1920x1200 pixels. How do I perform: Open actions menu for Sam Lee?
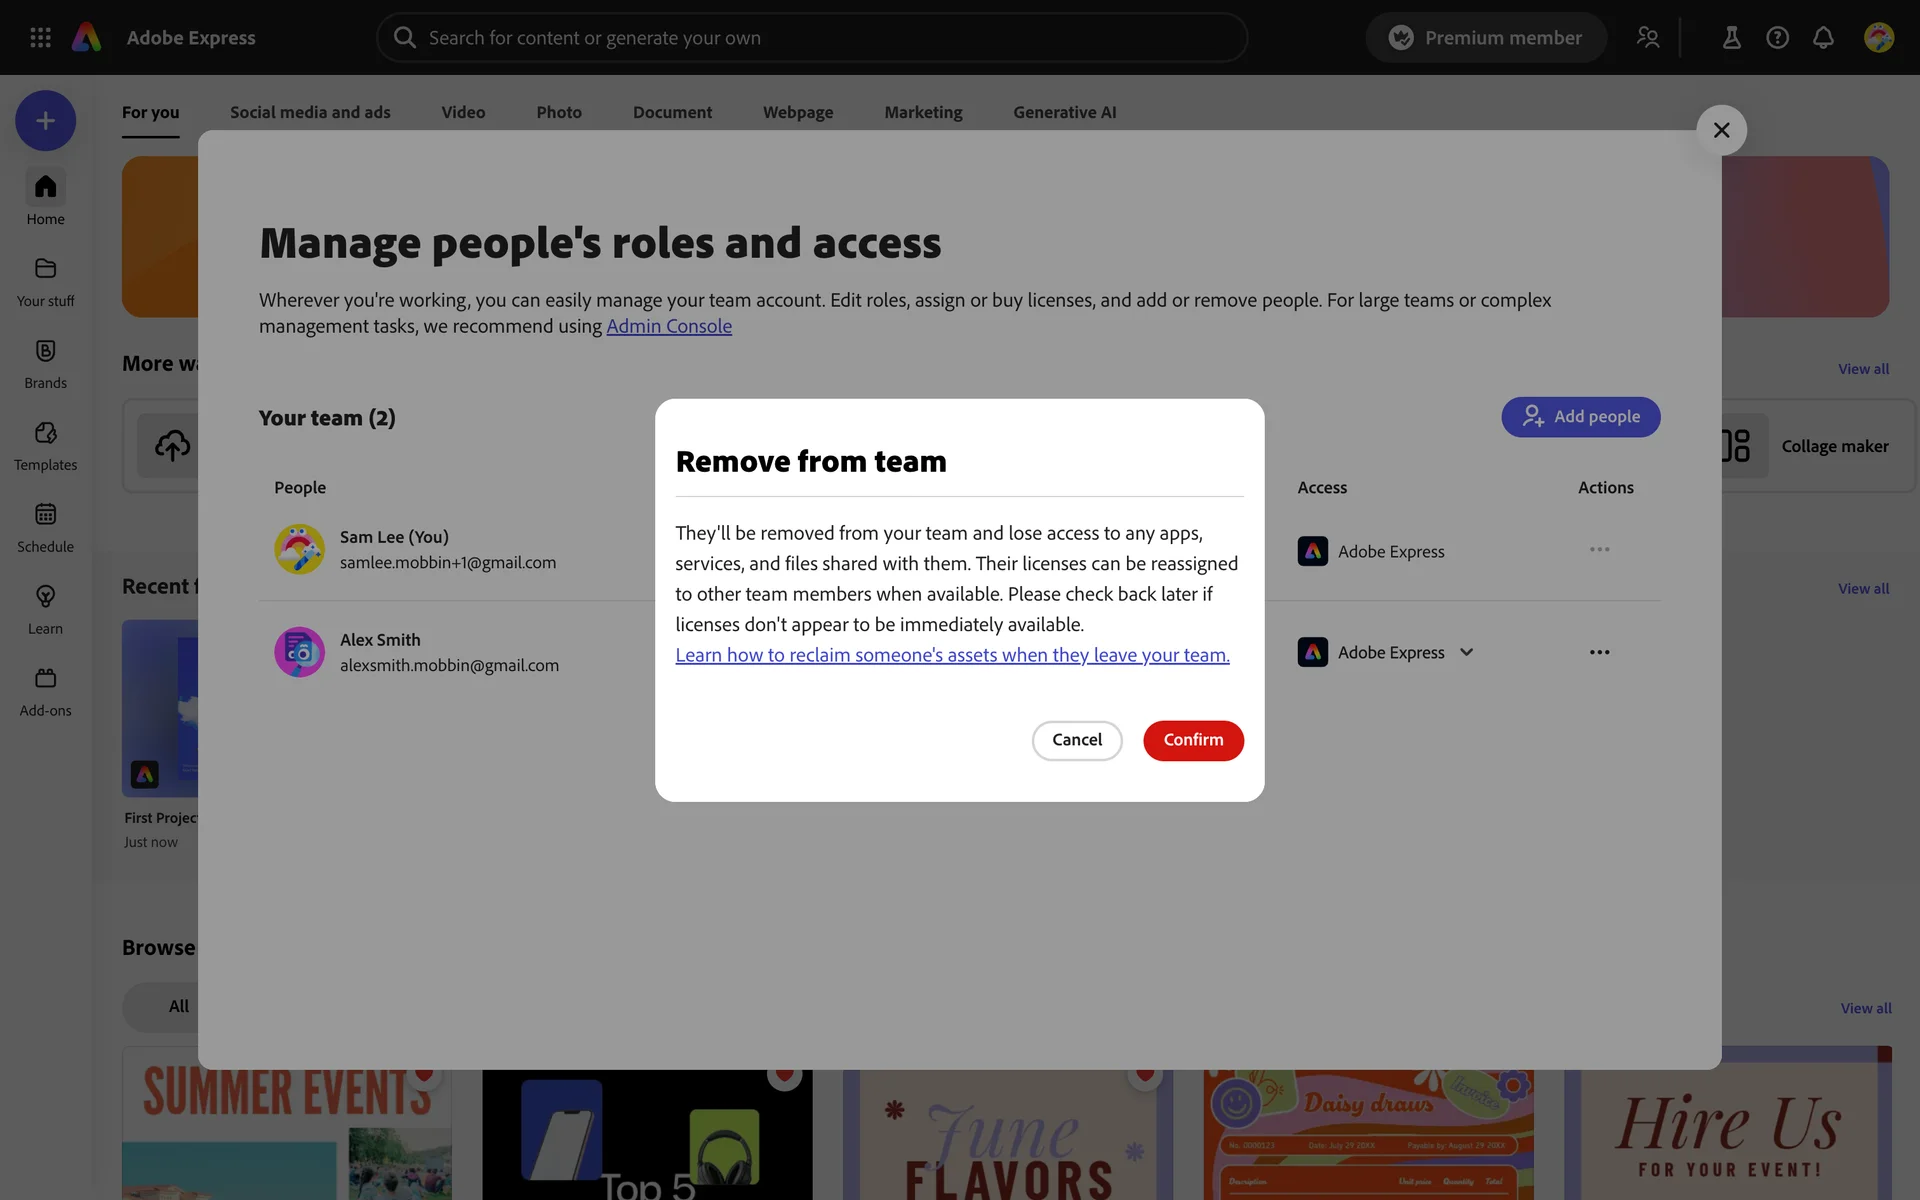click(x=1599, y=549)
